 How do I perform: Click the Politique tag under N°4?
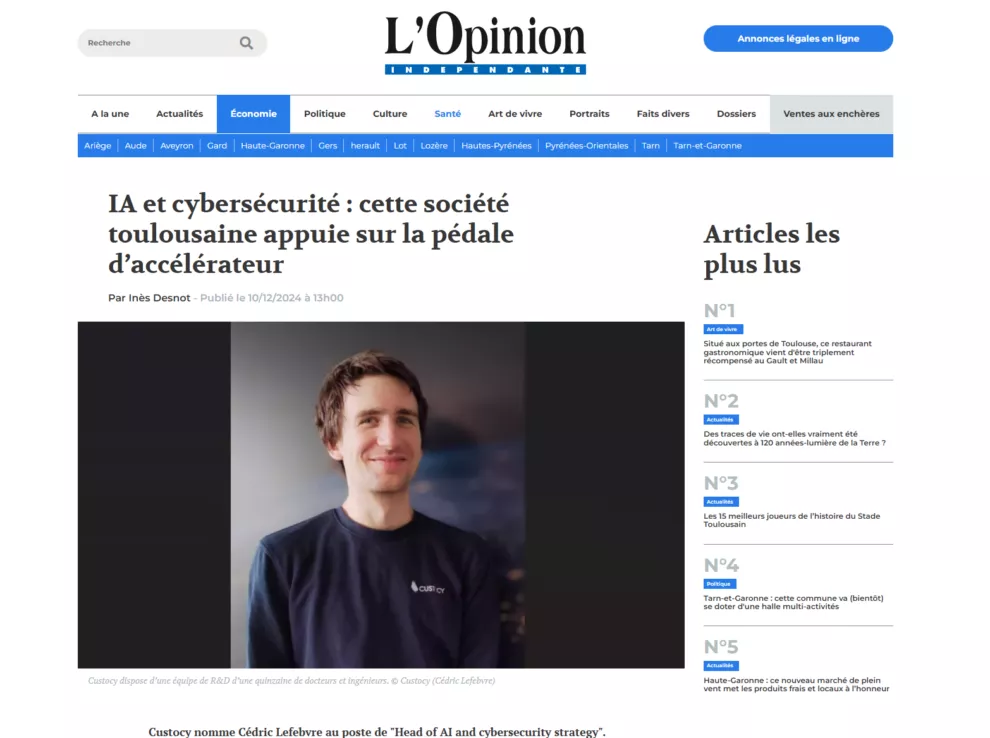[720, 584]
